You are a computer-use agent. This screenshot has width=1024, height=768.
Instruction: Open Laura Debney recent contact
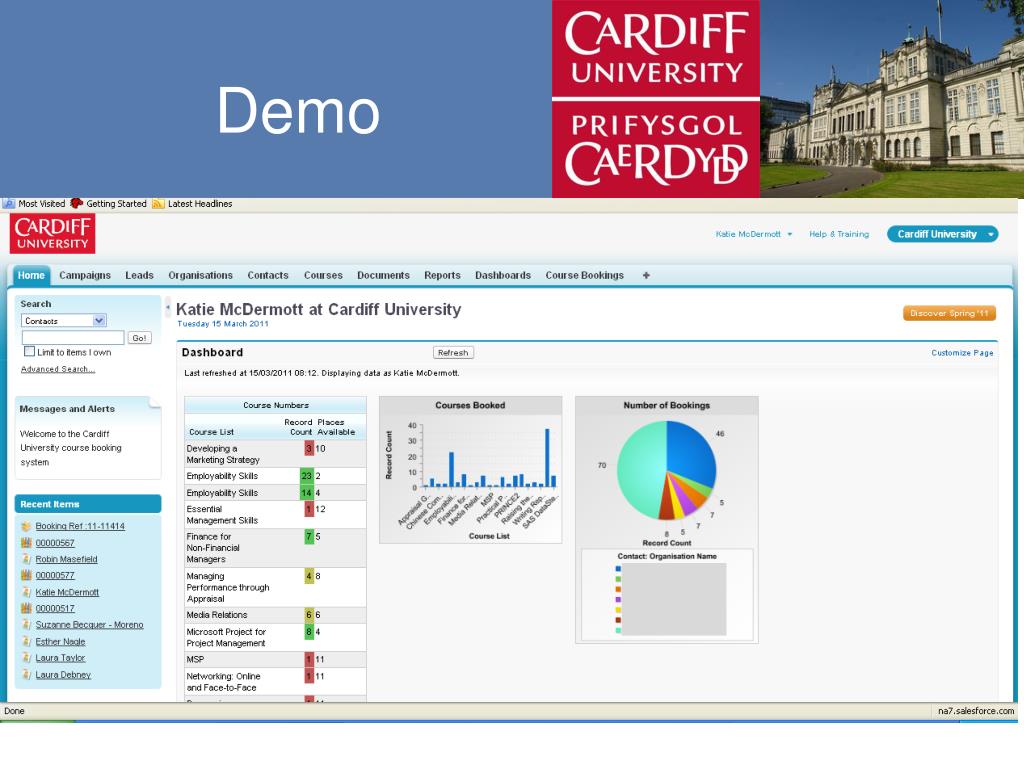pyautogui.click(x=63, y=675)
